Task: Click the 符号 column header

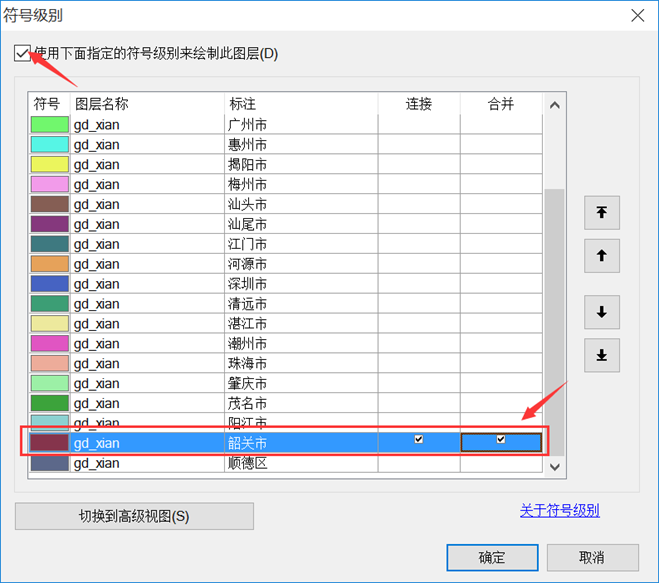Action: click(x=49, y=103)
